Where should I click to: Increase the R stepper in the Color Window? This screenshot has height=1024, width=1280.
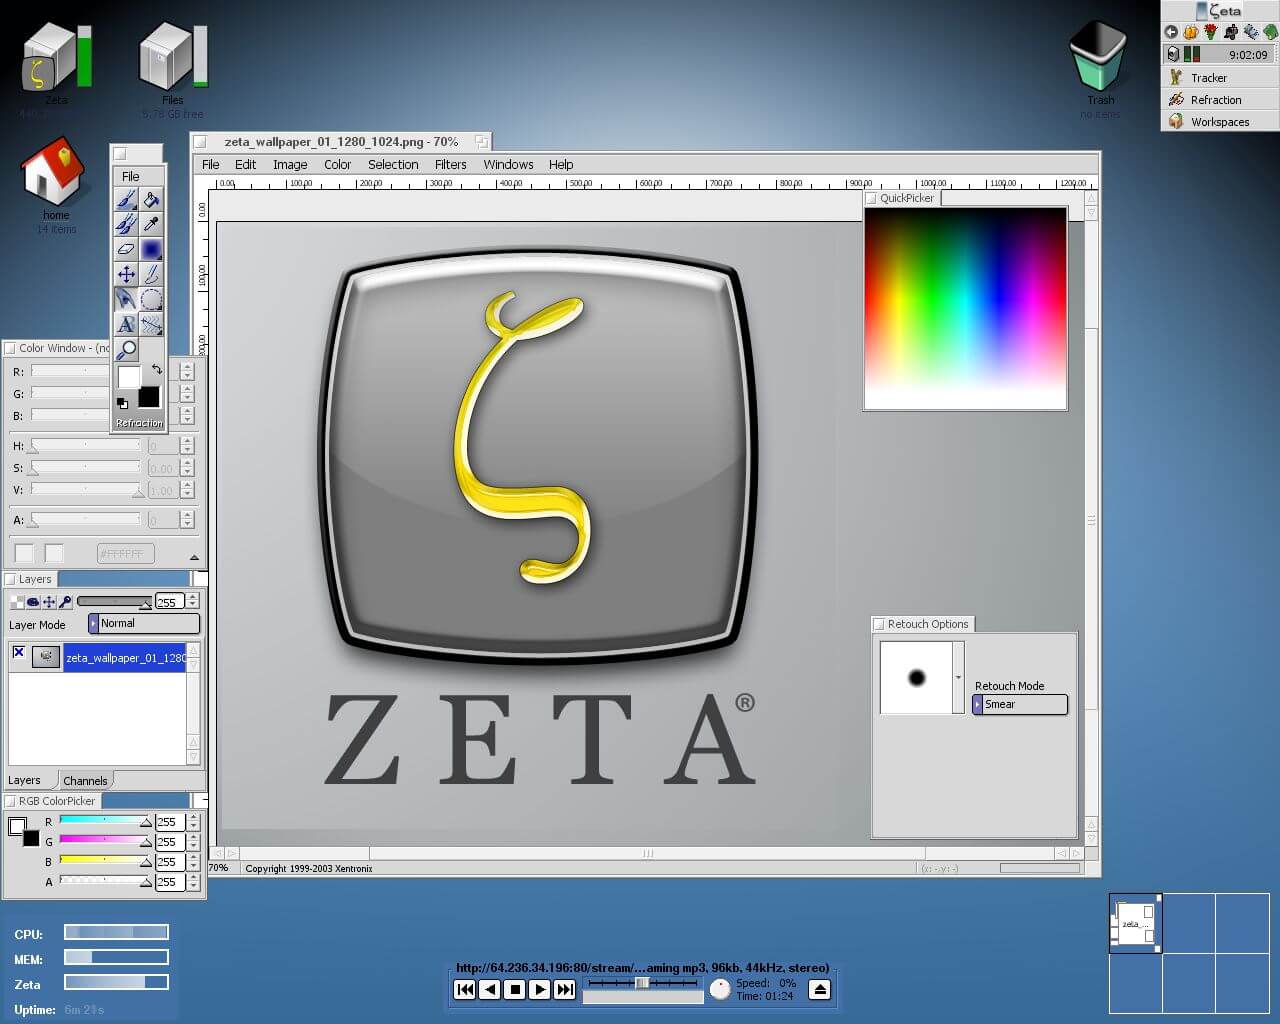187,366
